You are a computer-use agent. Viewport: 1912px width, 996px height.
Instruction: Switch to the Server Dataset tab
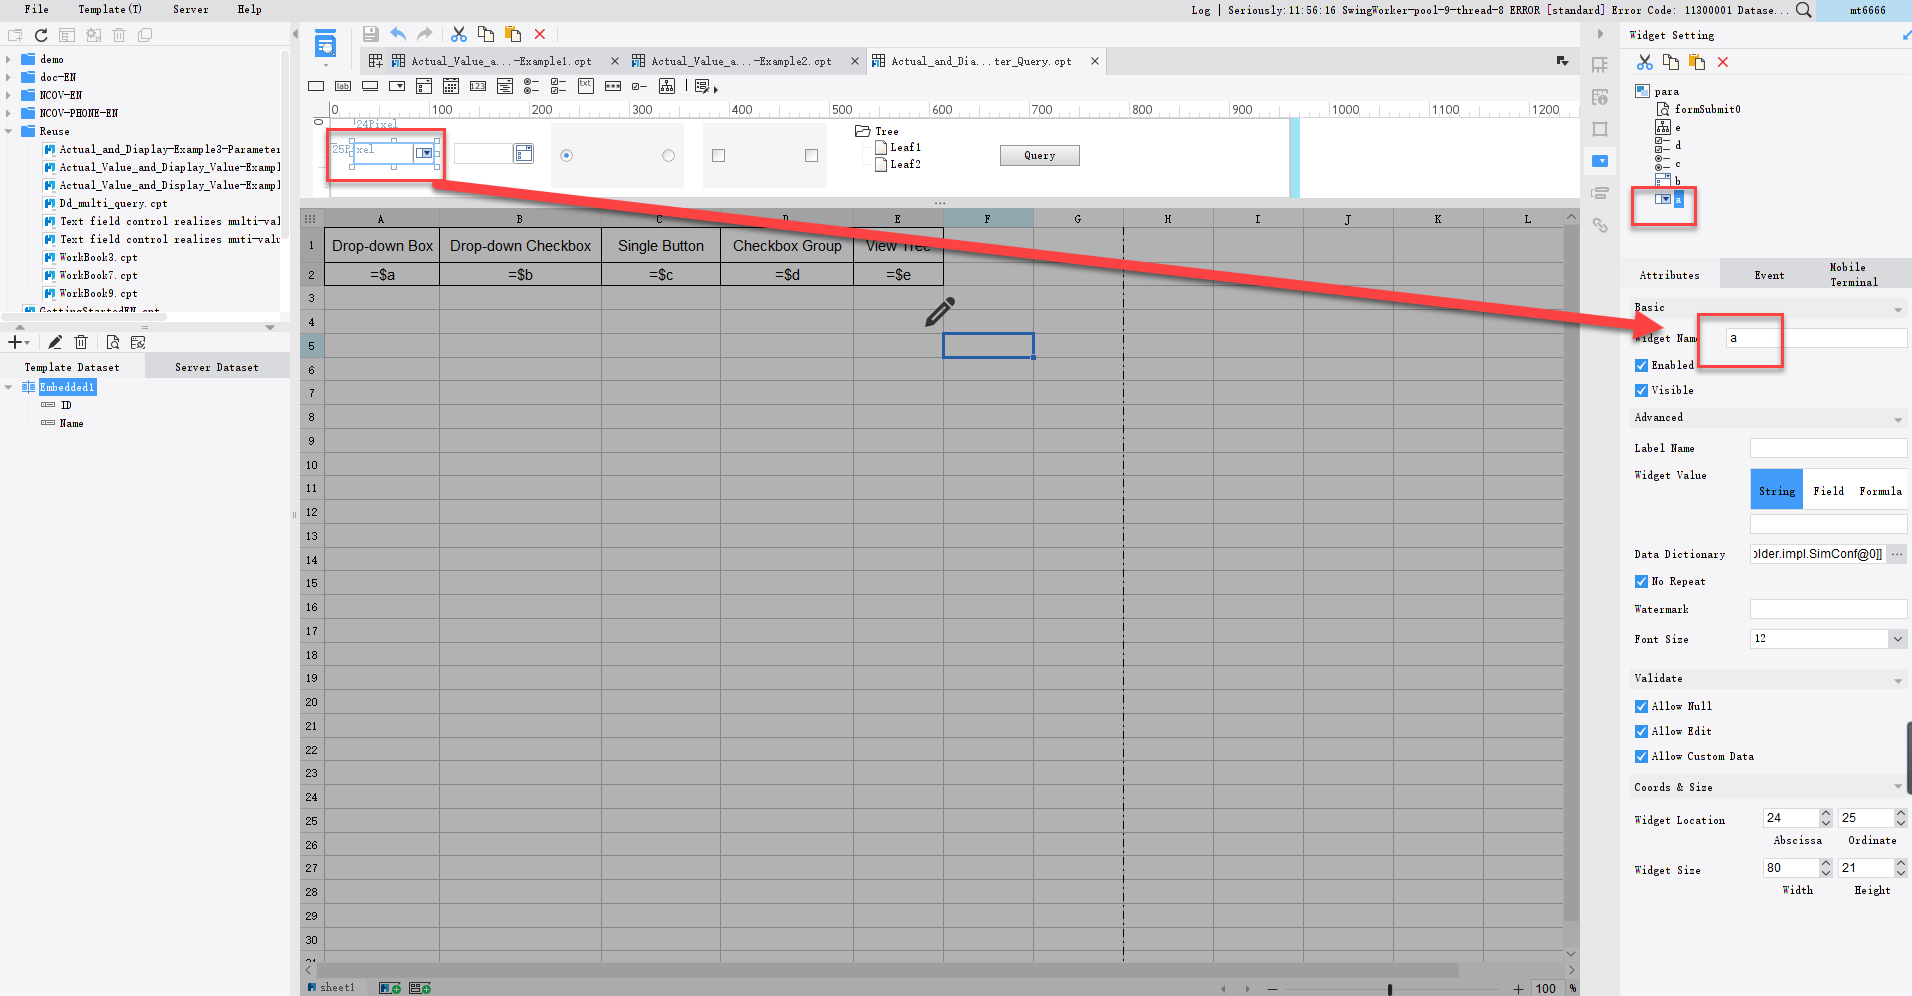(217, 368)
